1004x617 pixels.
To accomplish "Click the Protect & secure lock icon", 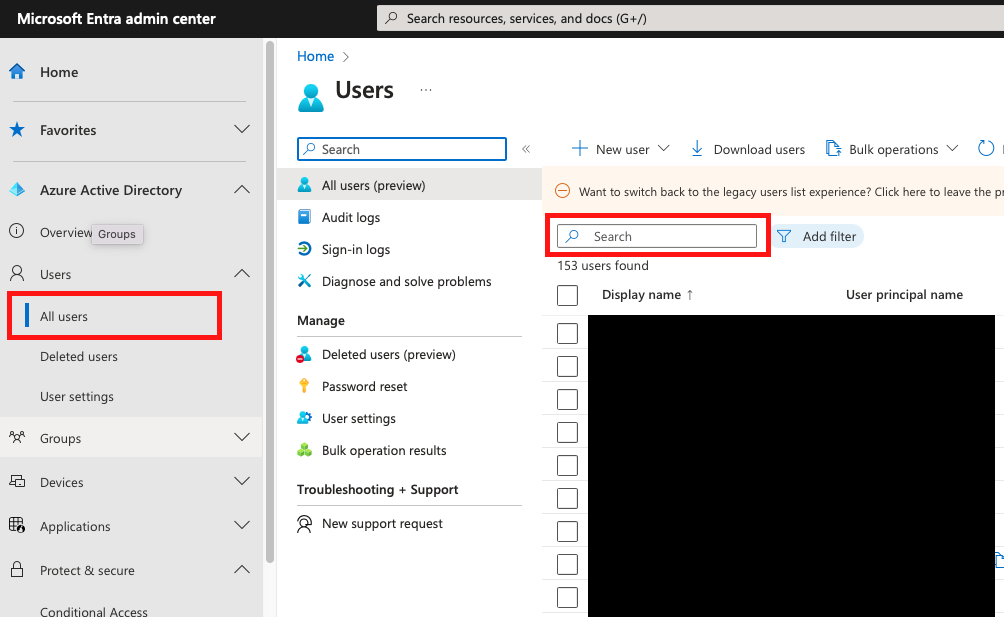I will [17, 570].
